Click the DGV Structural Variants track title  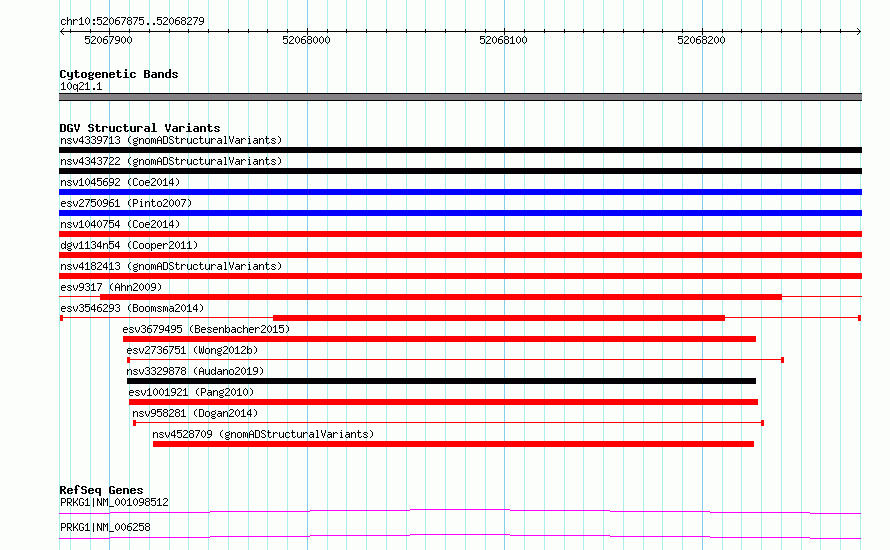[140, 128]
